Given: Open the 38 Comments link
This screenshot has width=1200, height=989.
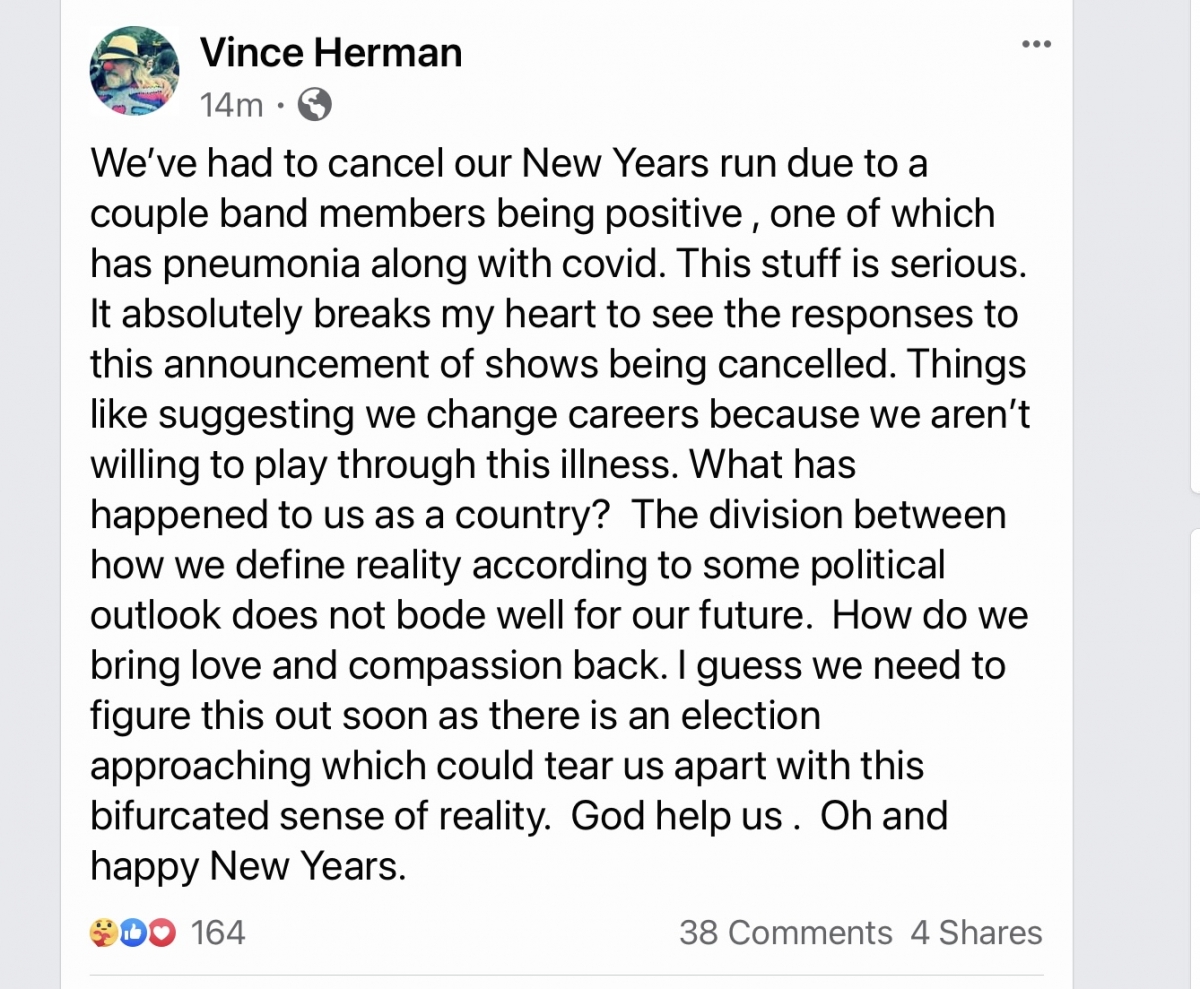Looking at the screenshot, I should 786,932.
